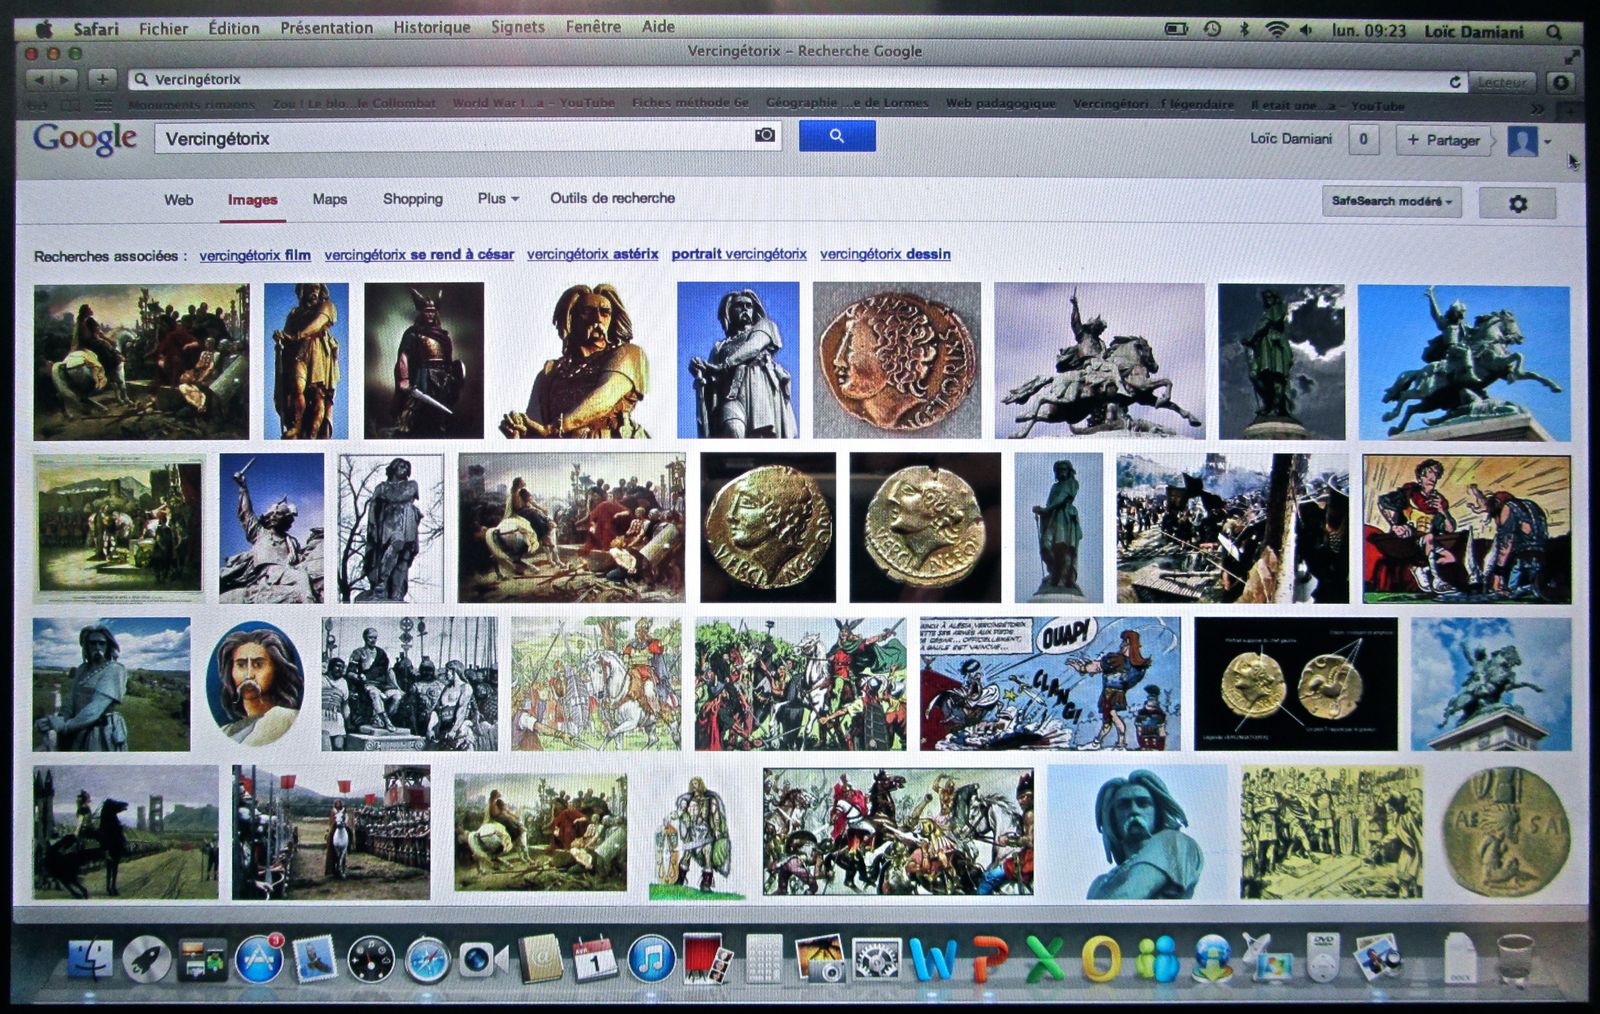
Task: Switch to the Shopping tab
Action: pyautogui.click(x=412, y=199)
